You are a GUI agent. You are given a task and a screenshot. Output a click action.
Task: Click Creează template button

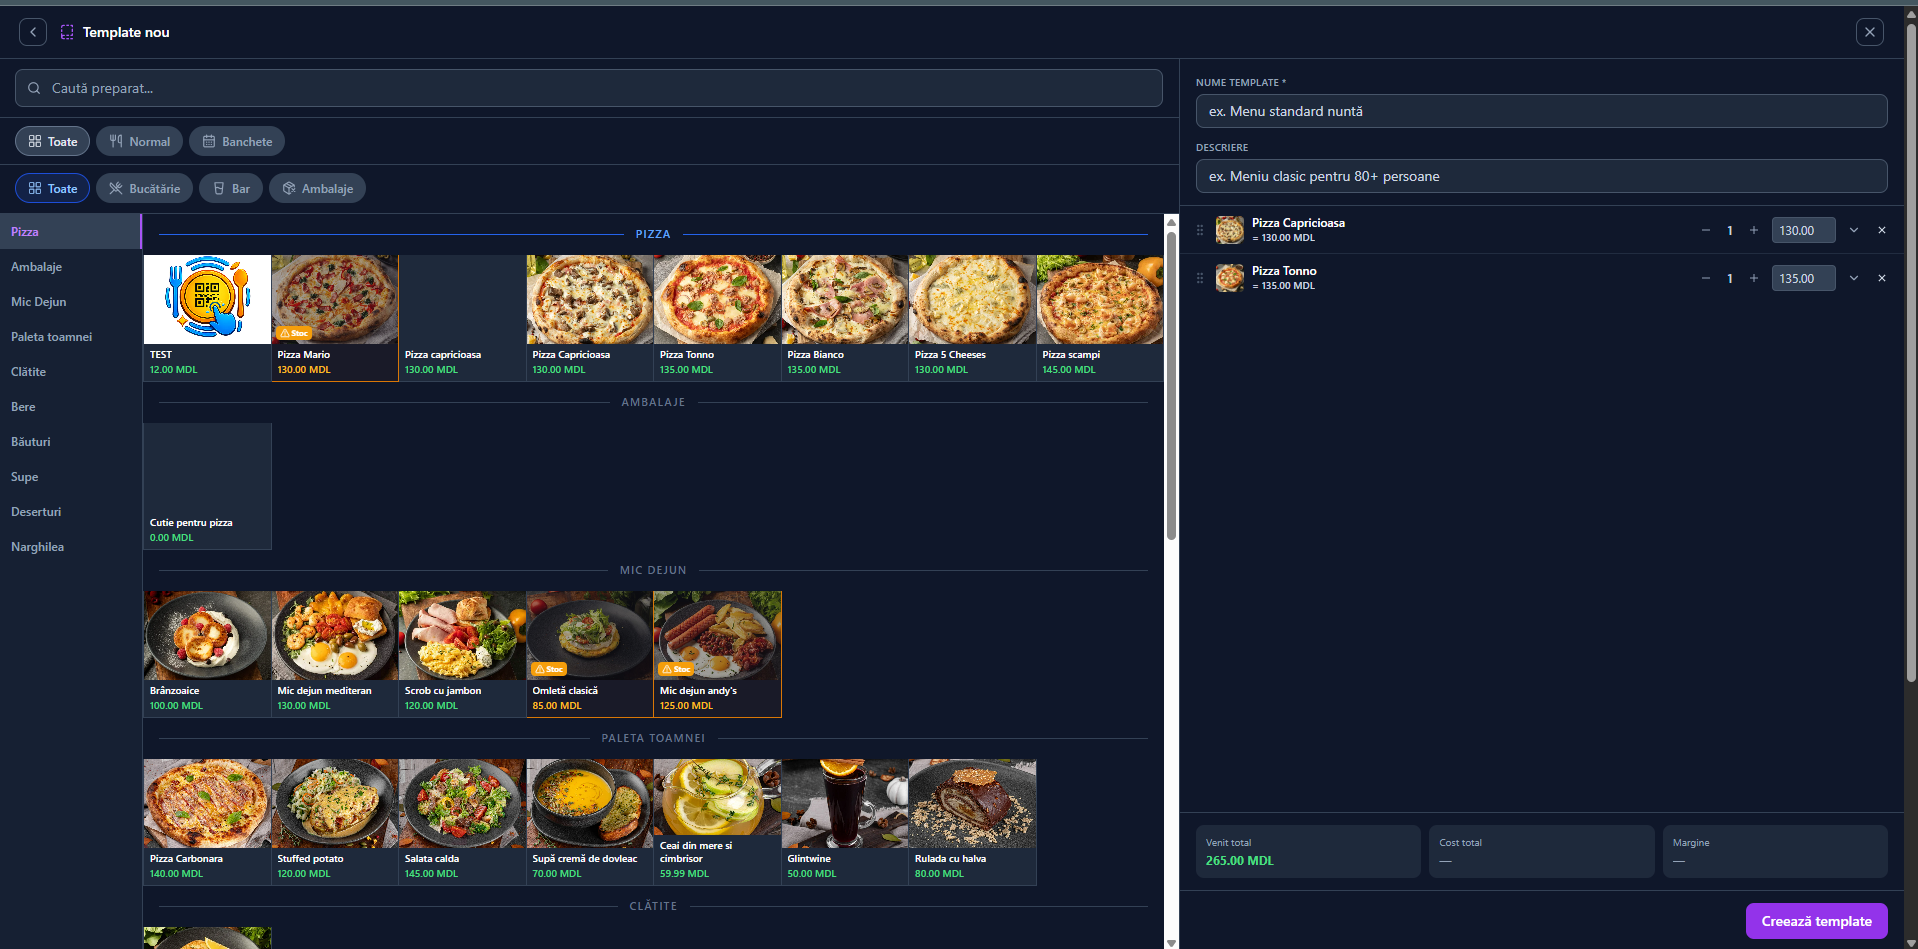pyautogui.click(x=1816, y=921)
